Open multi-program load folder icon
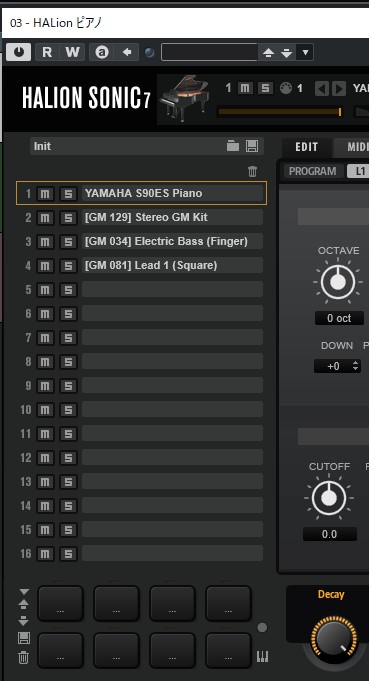Viewport: 369px width, 681px height. (x=233, y=146)
